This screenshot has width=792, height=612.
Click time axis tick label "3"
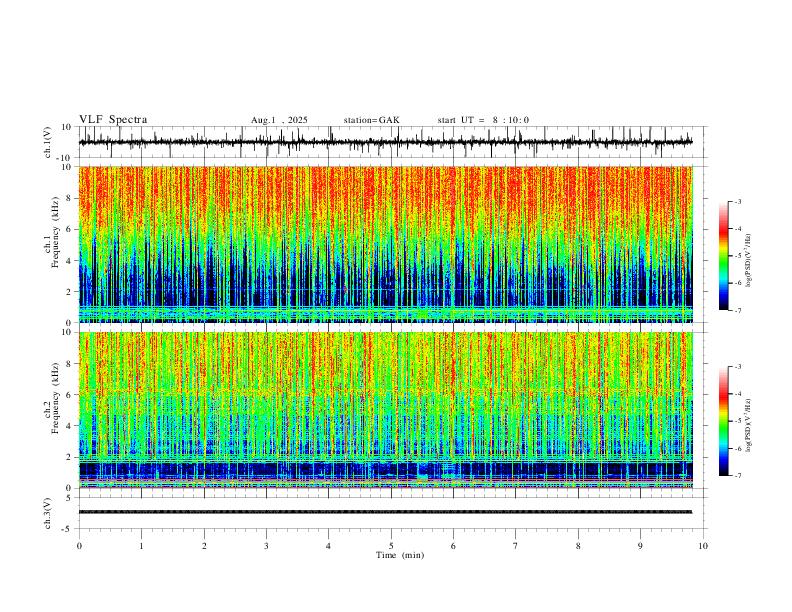pyautogui.click(x=266, y=546)
